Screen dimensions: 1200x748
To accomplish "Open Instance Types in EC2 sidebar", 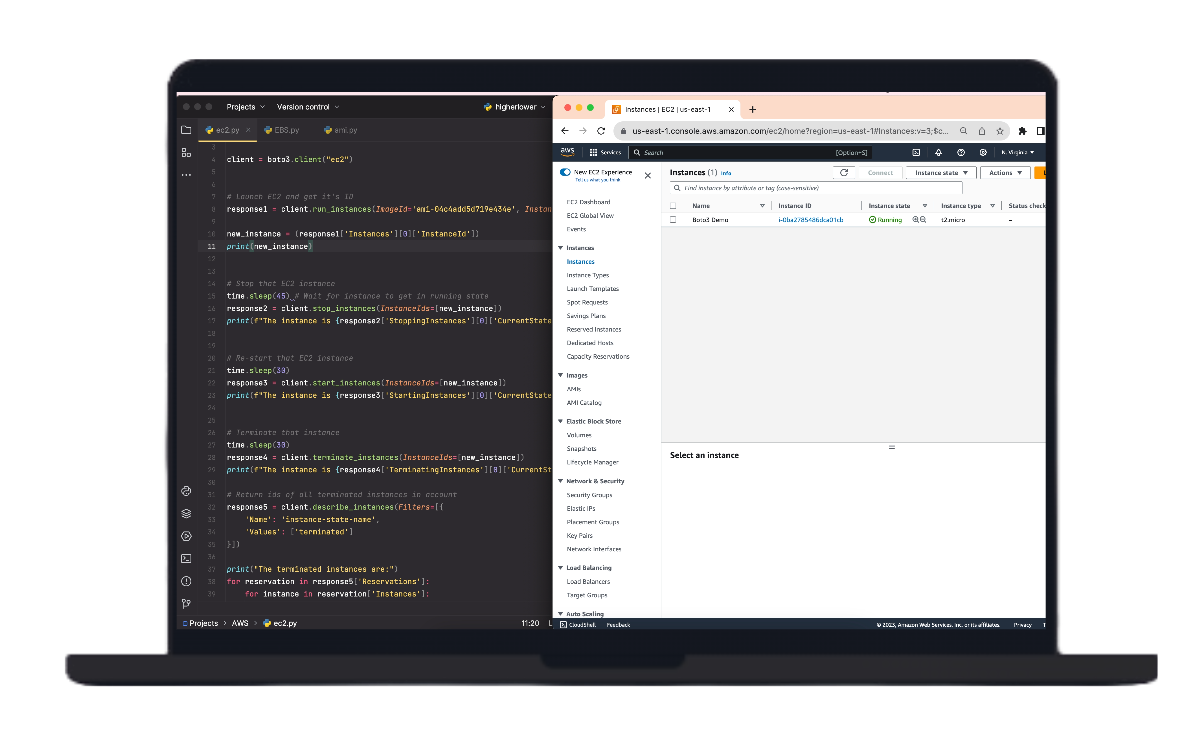I will tap(587, 275).
